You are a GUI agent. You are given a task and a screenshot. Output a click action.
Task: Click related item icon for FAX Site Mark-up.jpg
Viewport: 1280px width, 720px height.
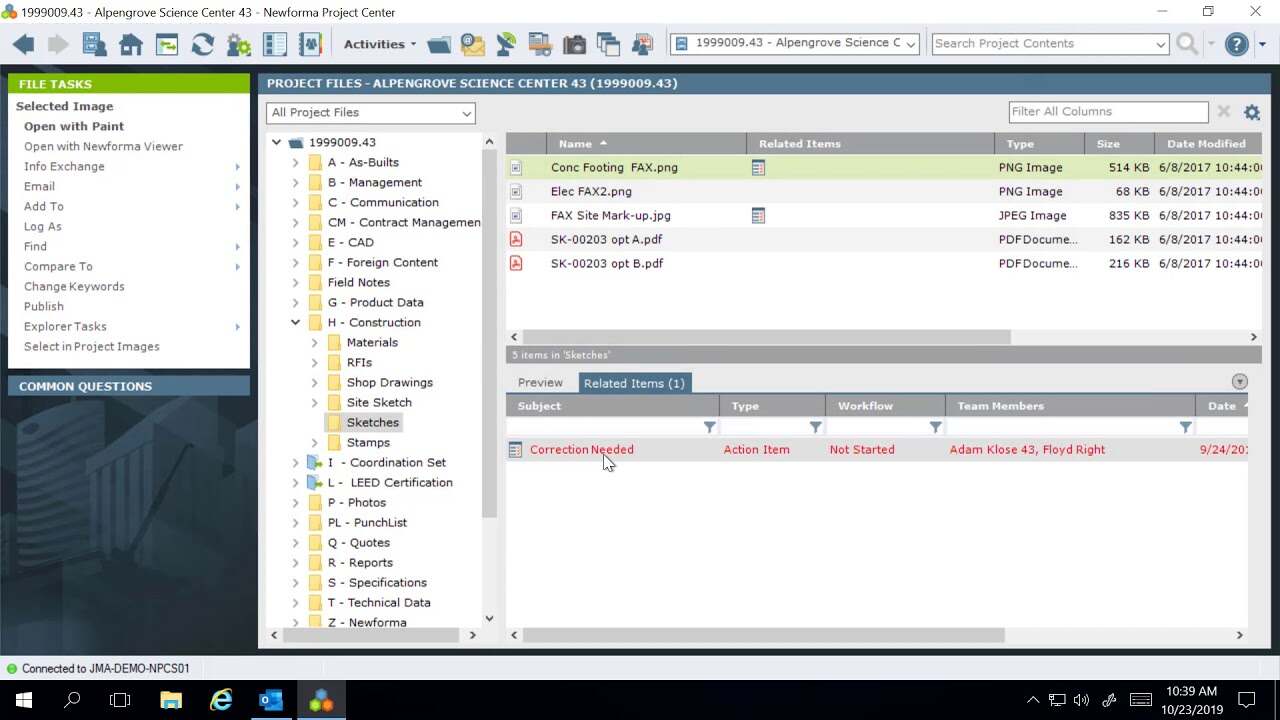[x=758, y=216]
